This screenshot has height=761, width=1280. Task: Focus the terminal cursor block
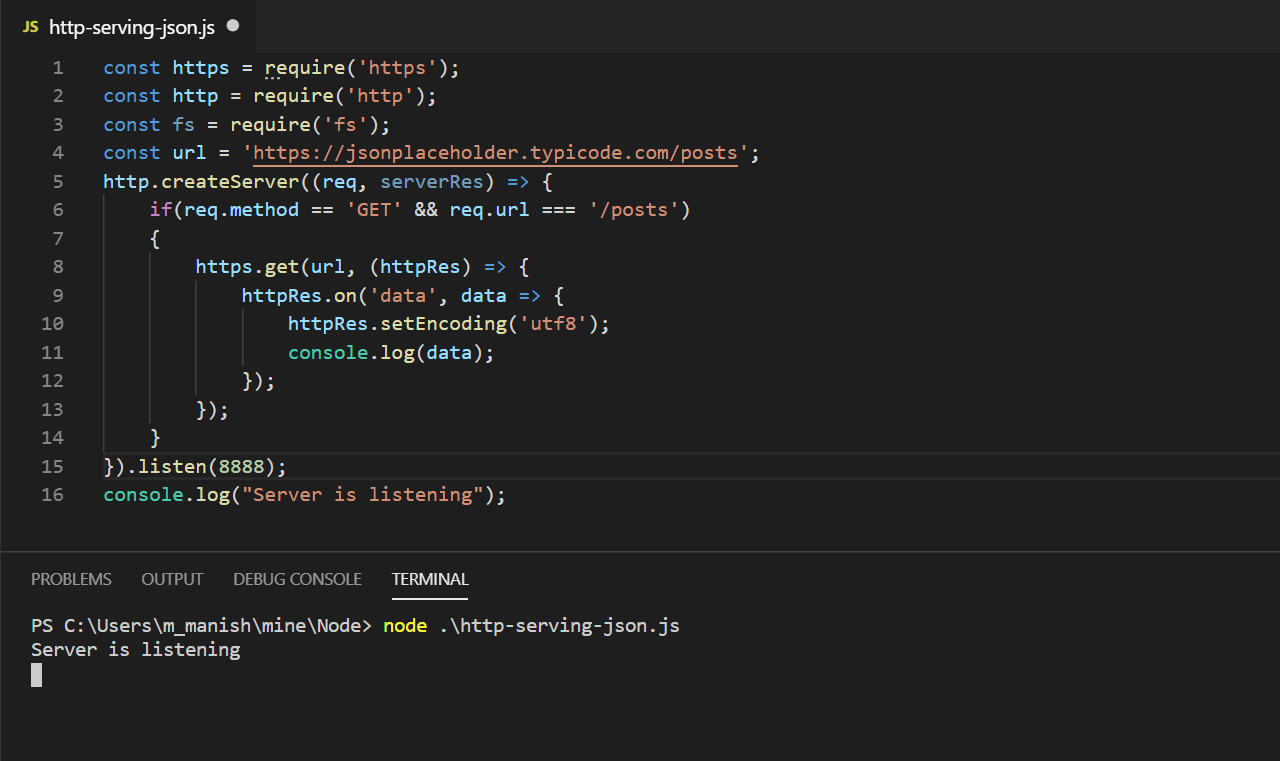point(37,675)
